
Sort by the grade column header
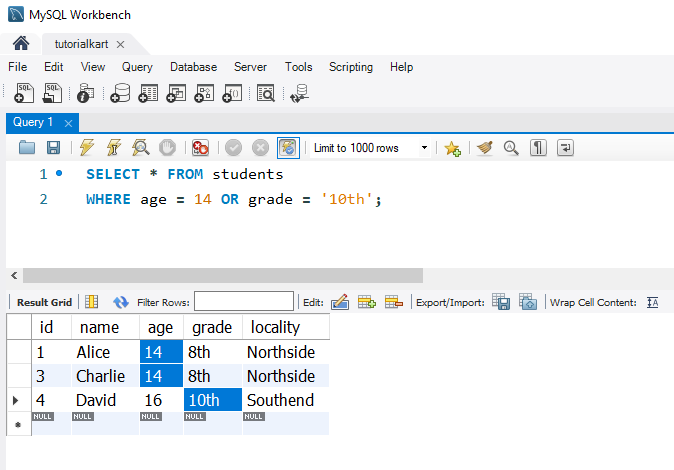213,327
